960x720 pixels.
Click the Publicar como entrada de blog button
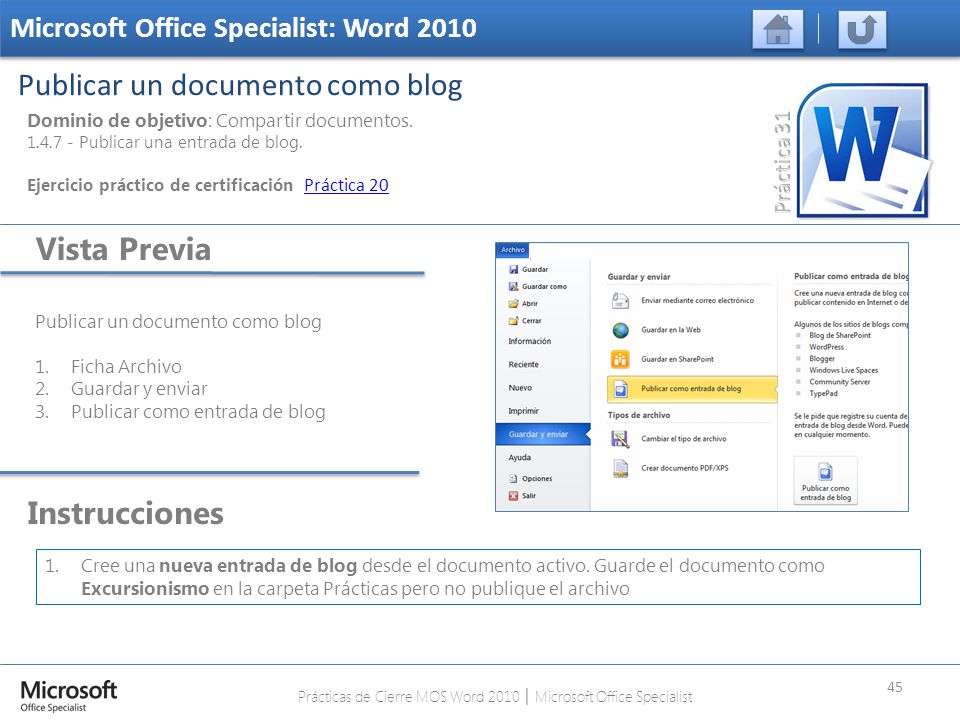pyautogui.click(x=825, y=481)
